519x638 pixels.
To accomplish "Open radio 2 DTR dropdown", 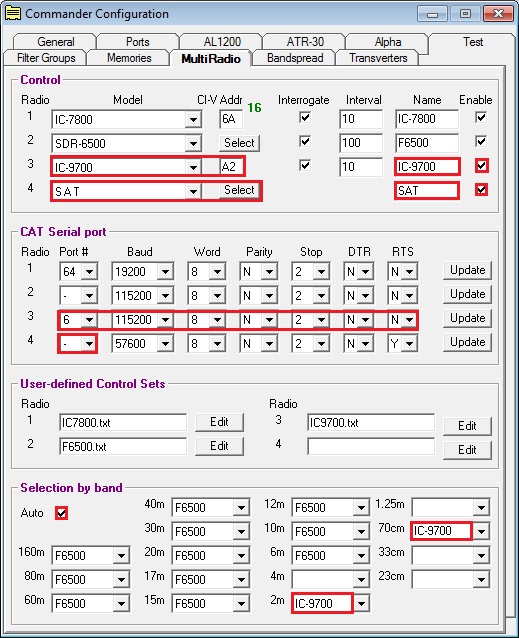I will click(x=366, y=295).
